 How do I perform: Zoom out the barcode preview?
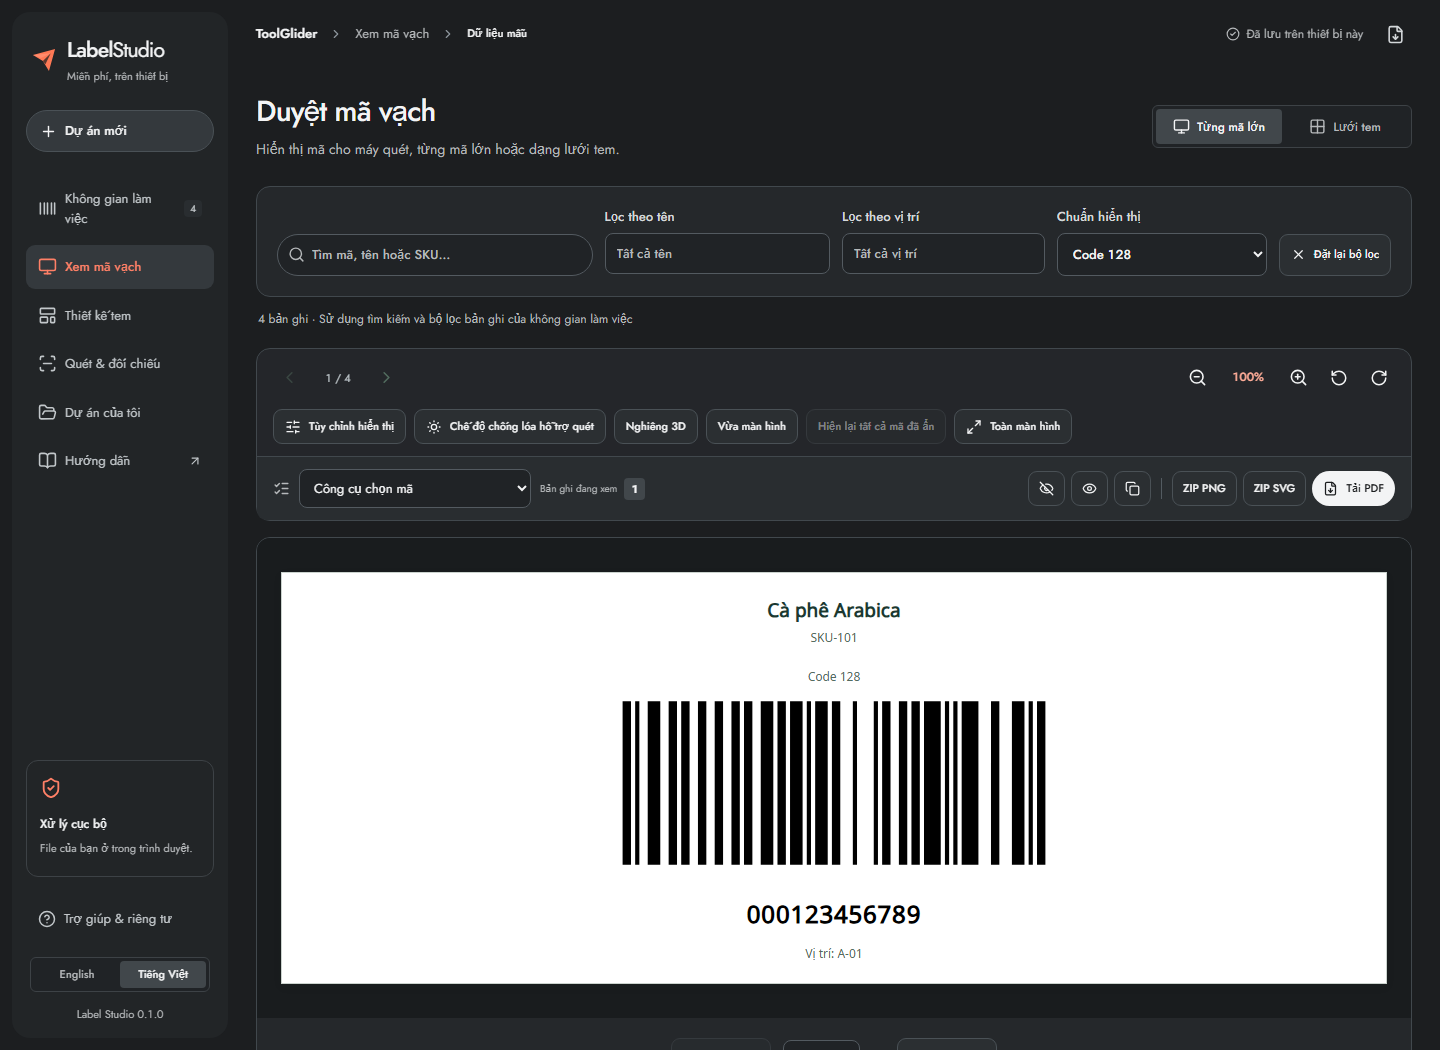[1197, 378]
